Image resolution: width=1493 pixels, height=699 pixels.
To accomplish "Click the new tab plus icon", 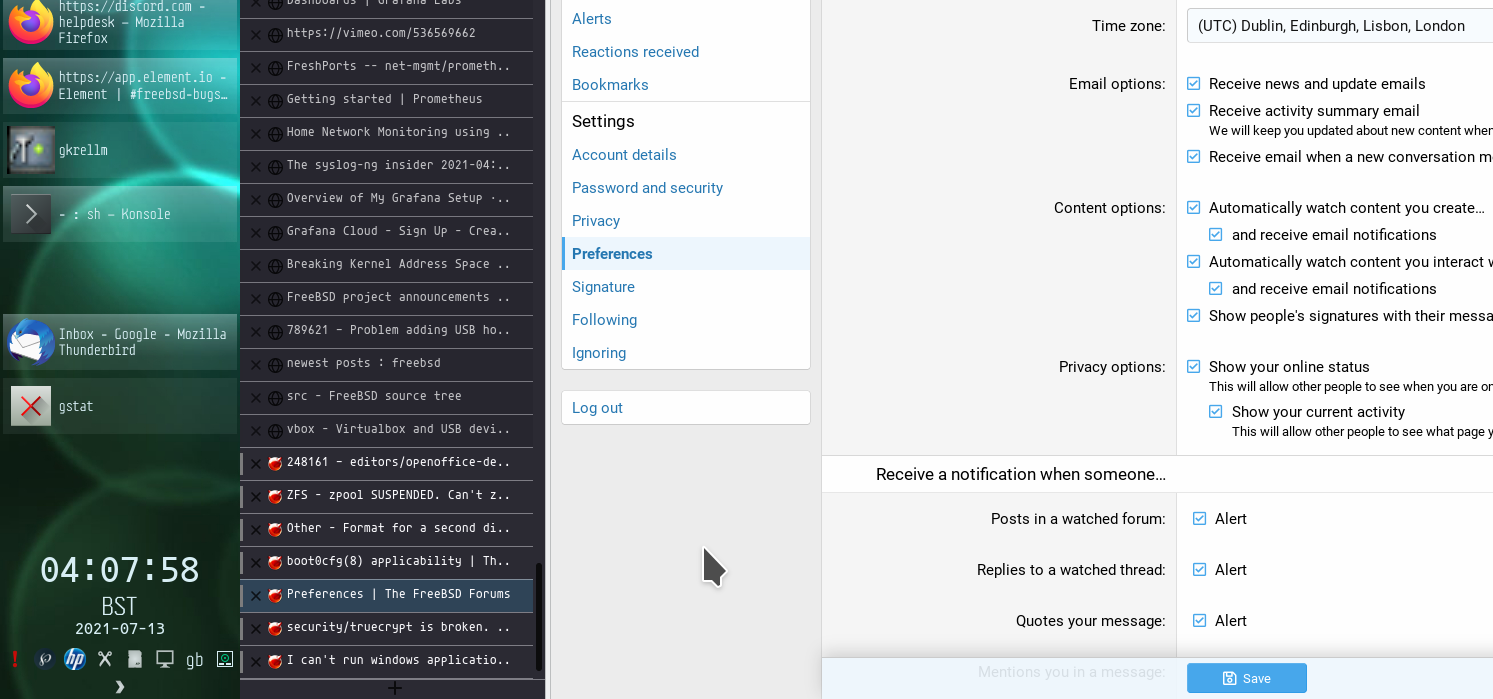I will tap(394, 688).
